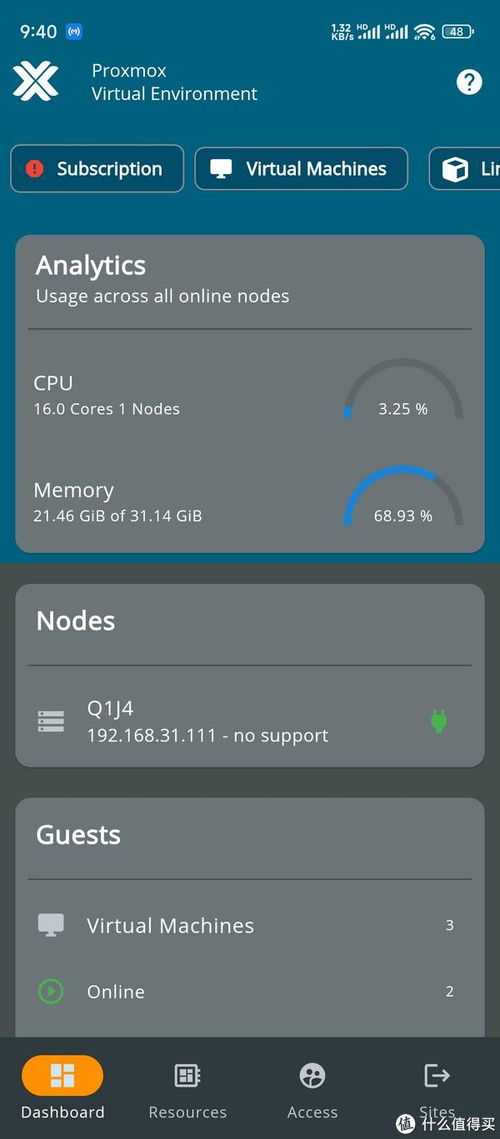
Task: Click the Memory usage gauge 68.93 %
Action: [x=403, y=498]
